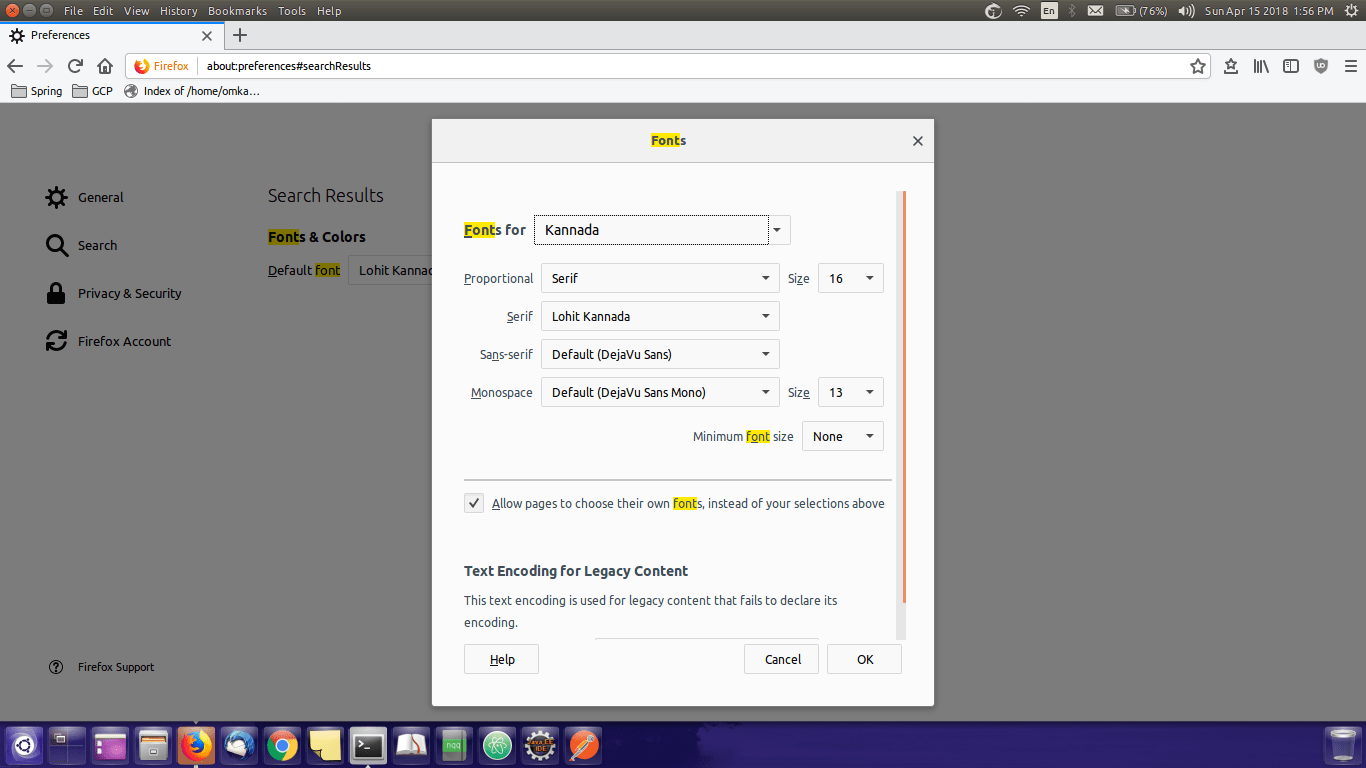
Task: Open the Library toolbar icon
Action: (1261, 66)
